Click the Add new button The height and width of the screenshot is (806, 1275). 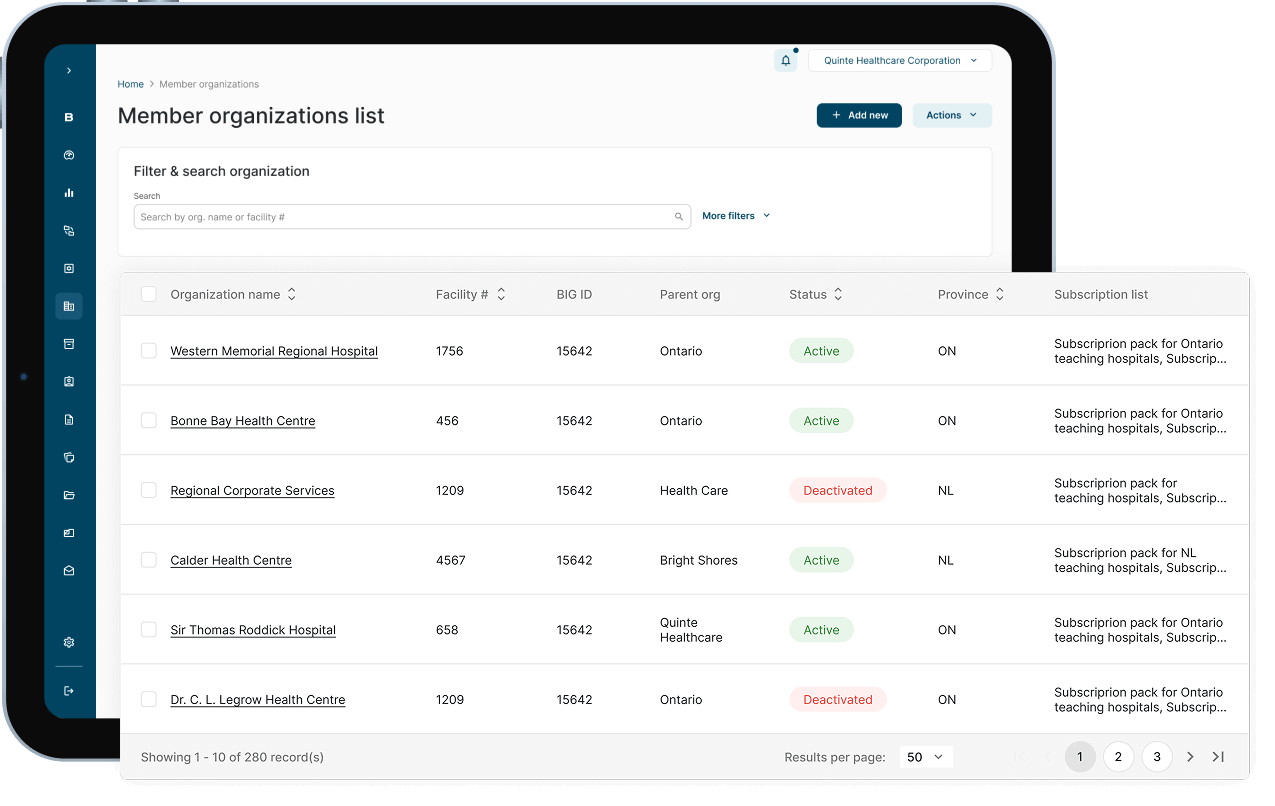(859, 116)
